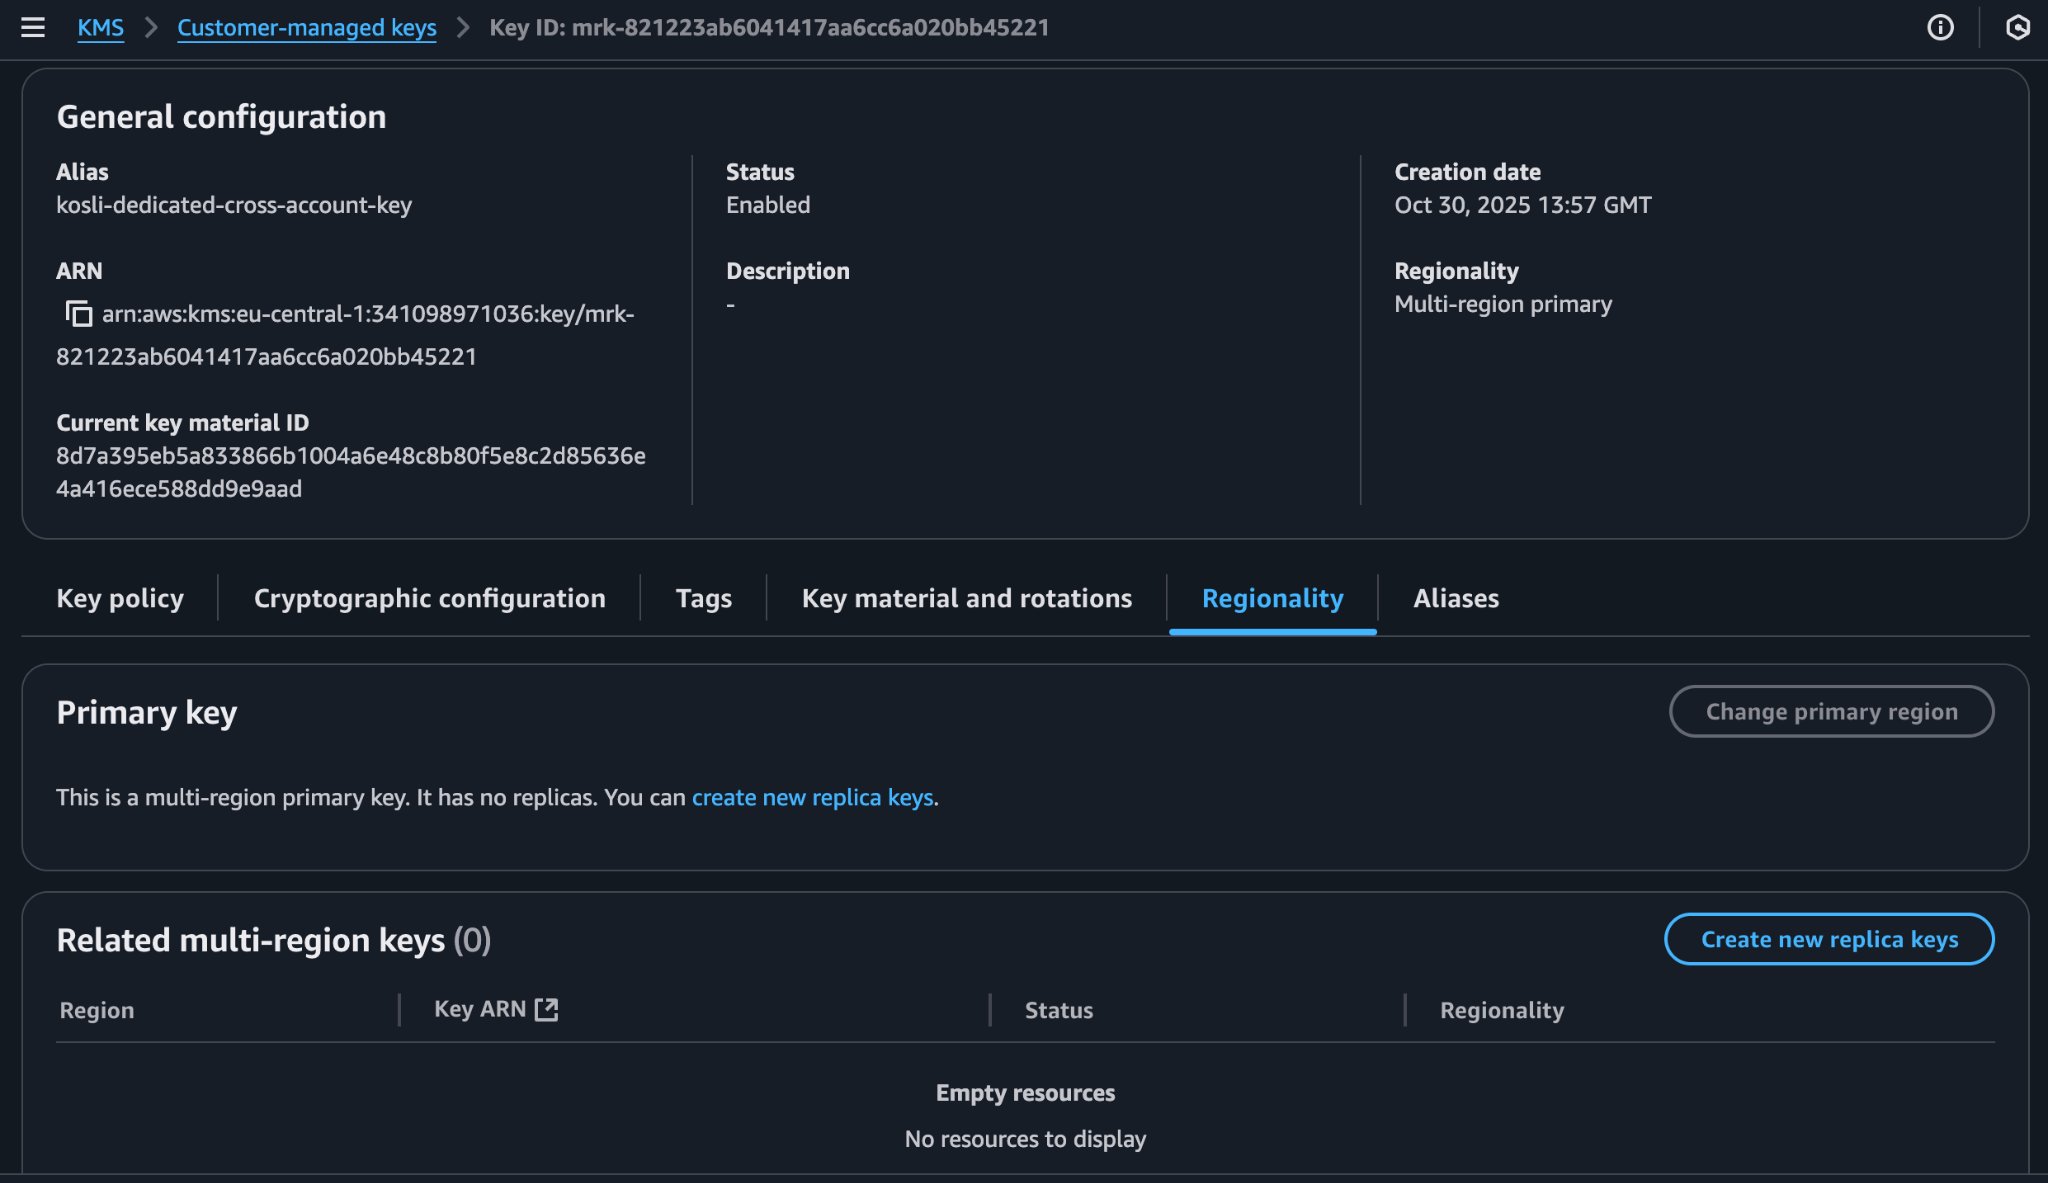Screen dimensions: 2048x1183
Task: Click the creation date 'Oct 30, 2025 13:57 GMT'
Action: [x=1523, y=205]
